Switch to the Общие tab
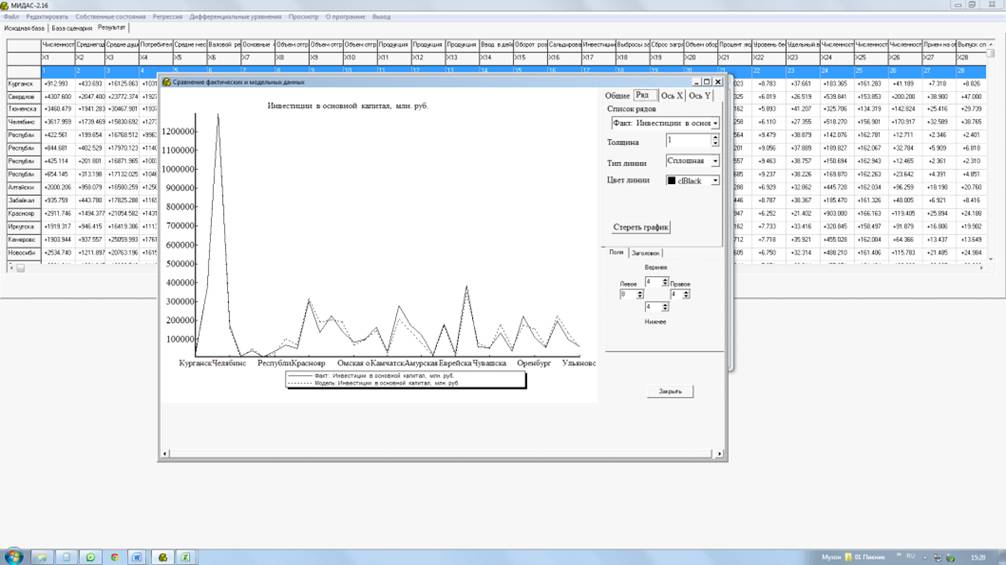Viewport: 1006px width, 565px height. coord(617,95)
